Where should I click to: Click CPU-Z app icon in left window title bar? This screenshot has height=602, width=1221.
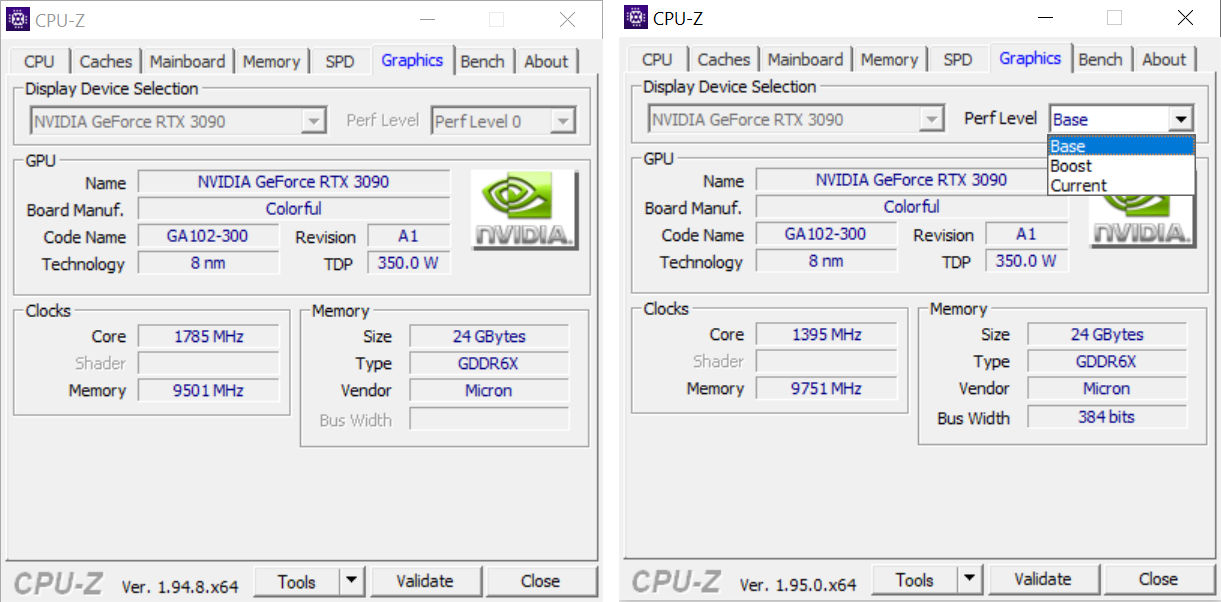[x=18, y=19]
